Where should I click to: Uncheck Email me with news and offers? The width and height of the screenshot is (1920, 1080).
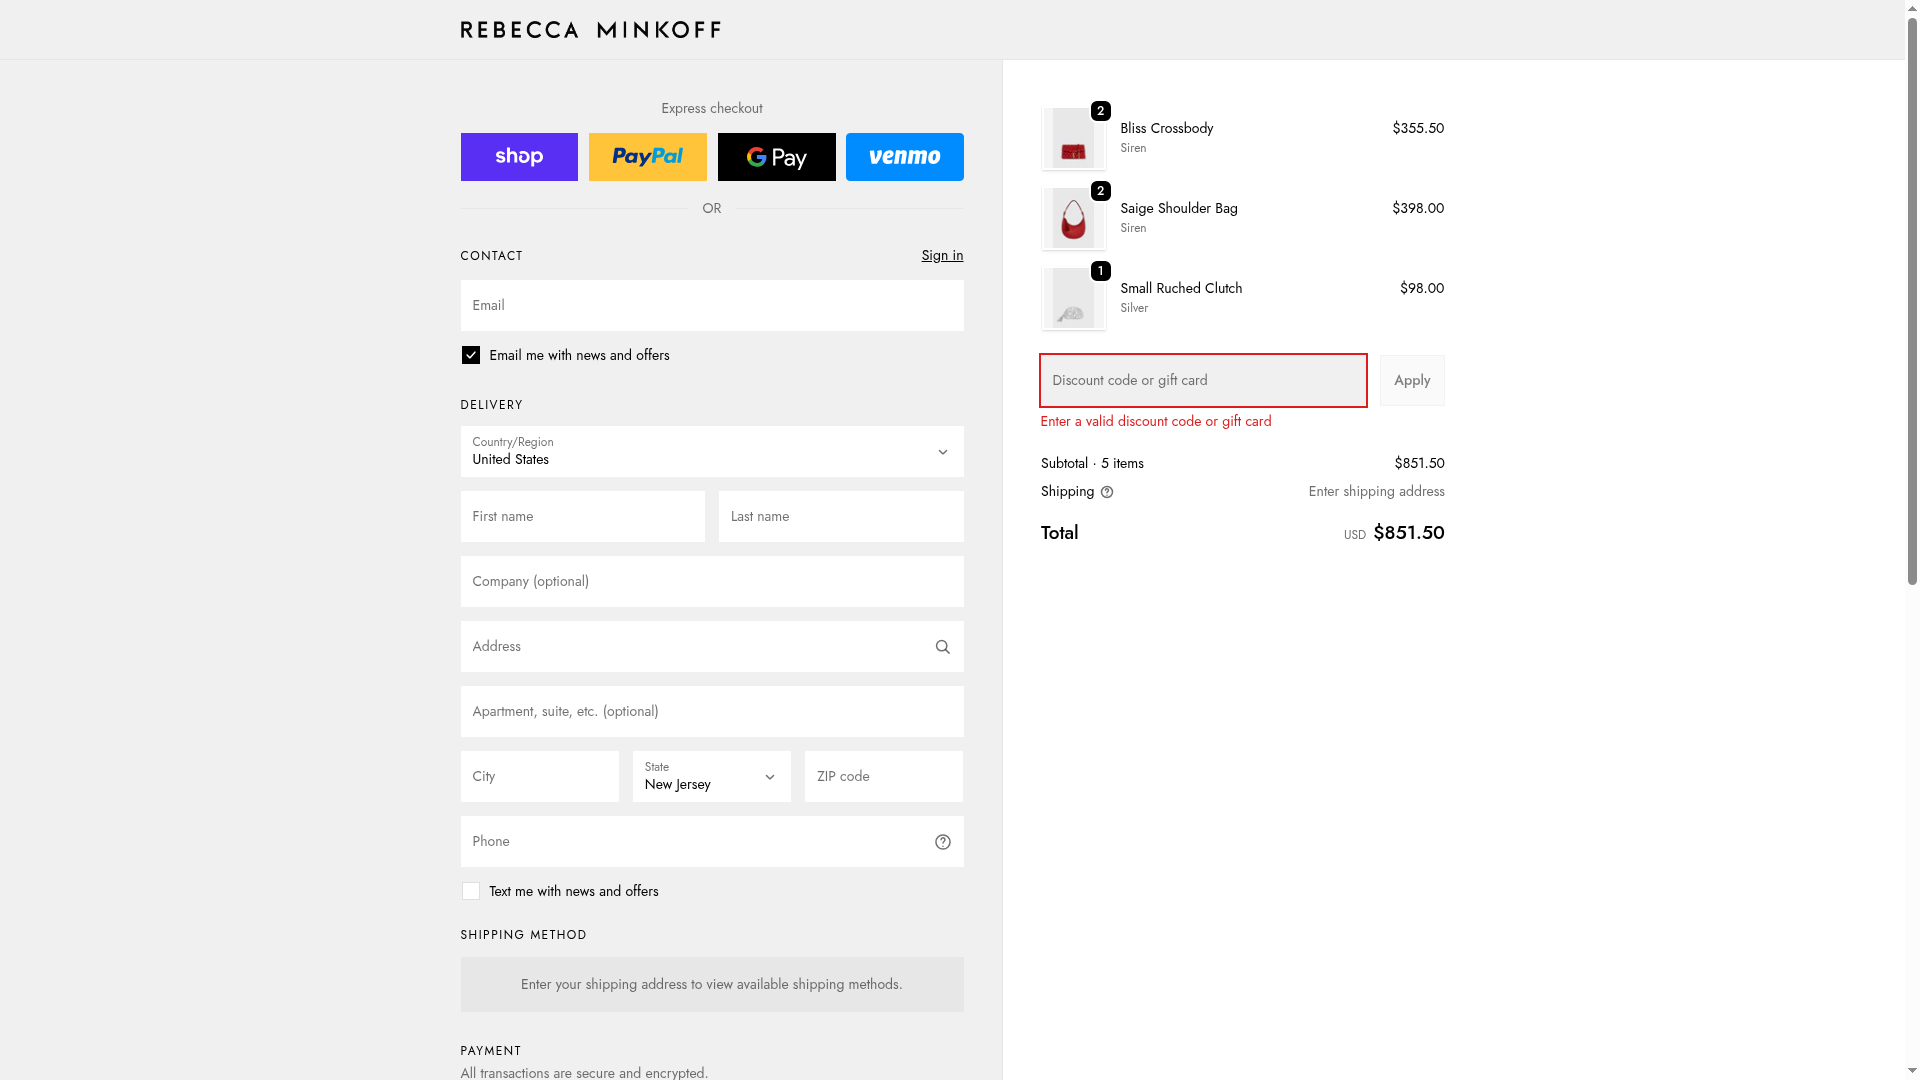point(471,355)
